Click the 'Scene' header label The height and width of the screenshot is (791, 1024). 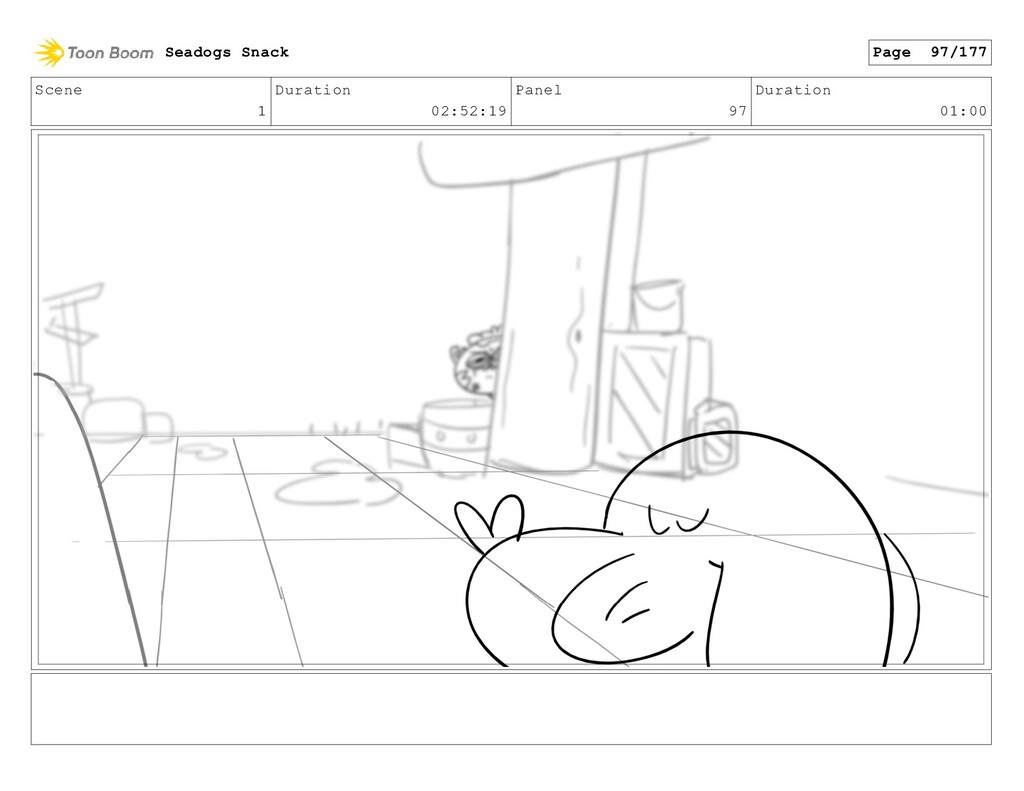(x=59, y=90)
